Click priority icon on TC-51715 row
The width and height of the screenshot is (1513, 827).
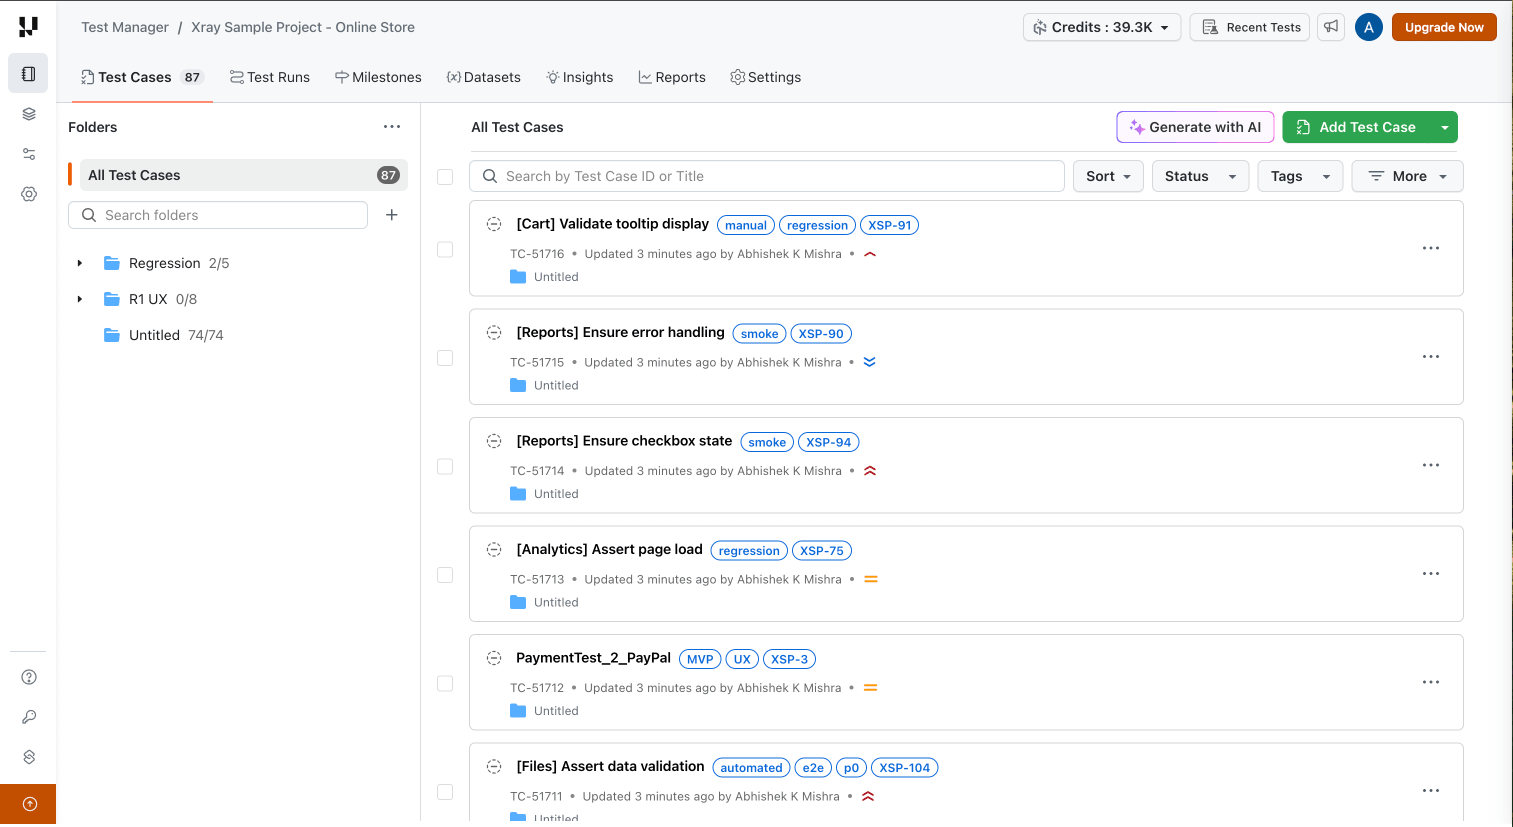[x=870, y=362]
